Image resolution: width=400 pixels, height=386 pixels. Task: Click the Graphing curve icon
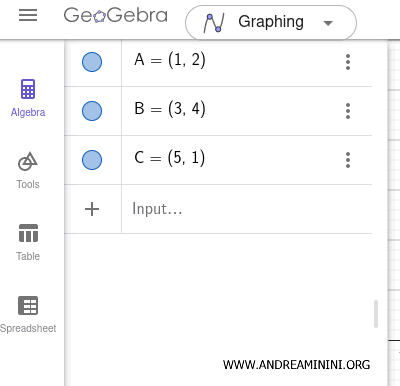pos(214,23)
